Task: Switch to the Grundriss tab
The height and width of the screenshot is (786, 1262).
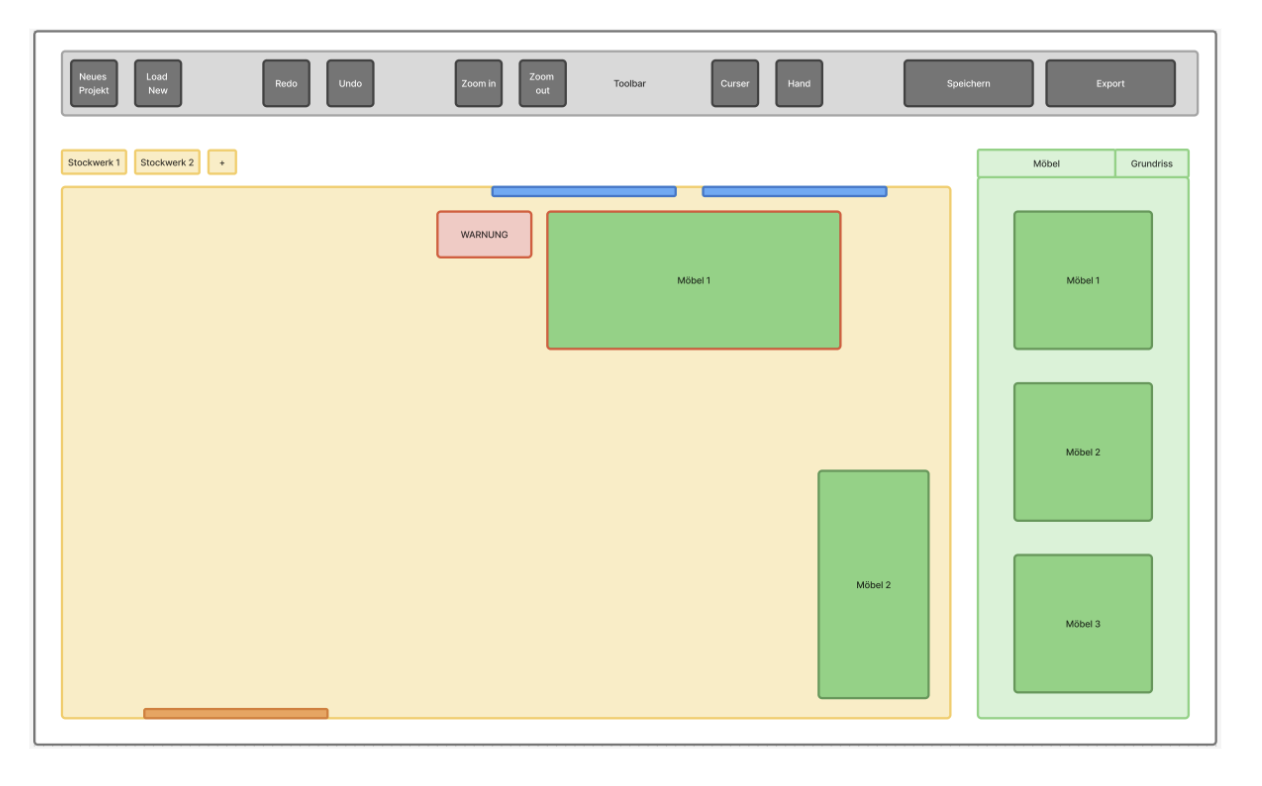Action: [x=1152, y=163]
